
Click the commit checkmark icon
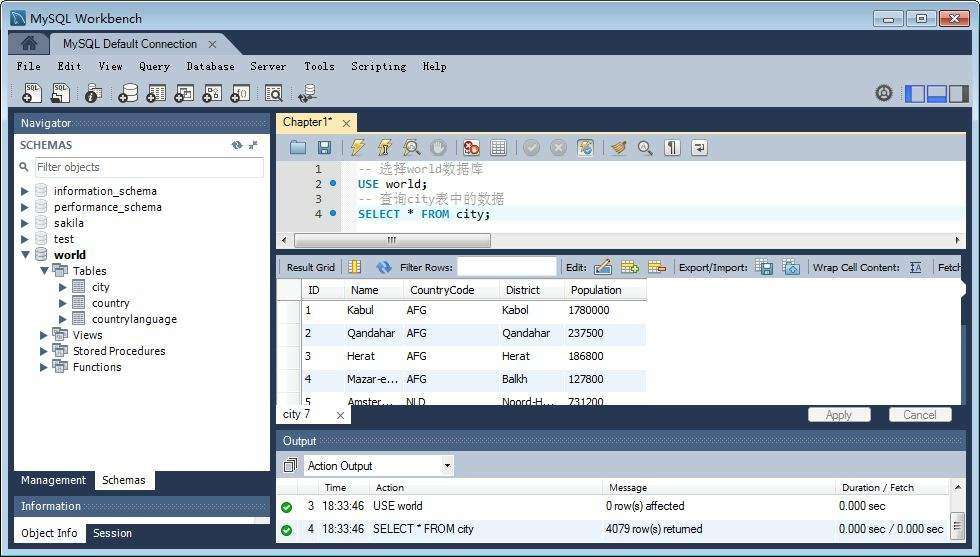point(531,148)
